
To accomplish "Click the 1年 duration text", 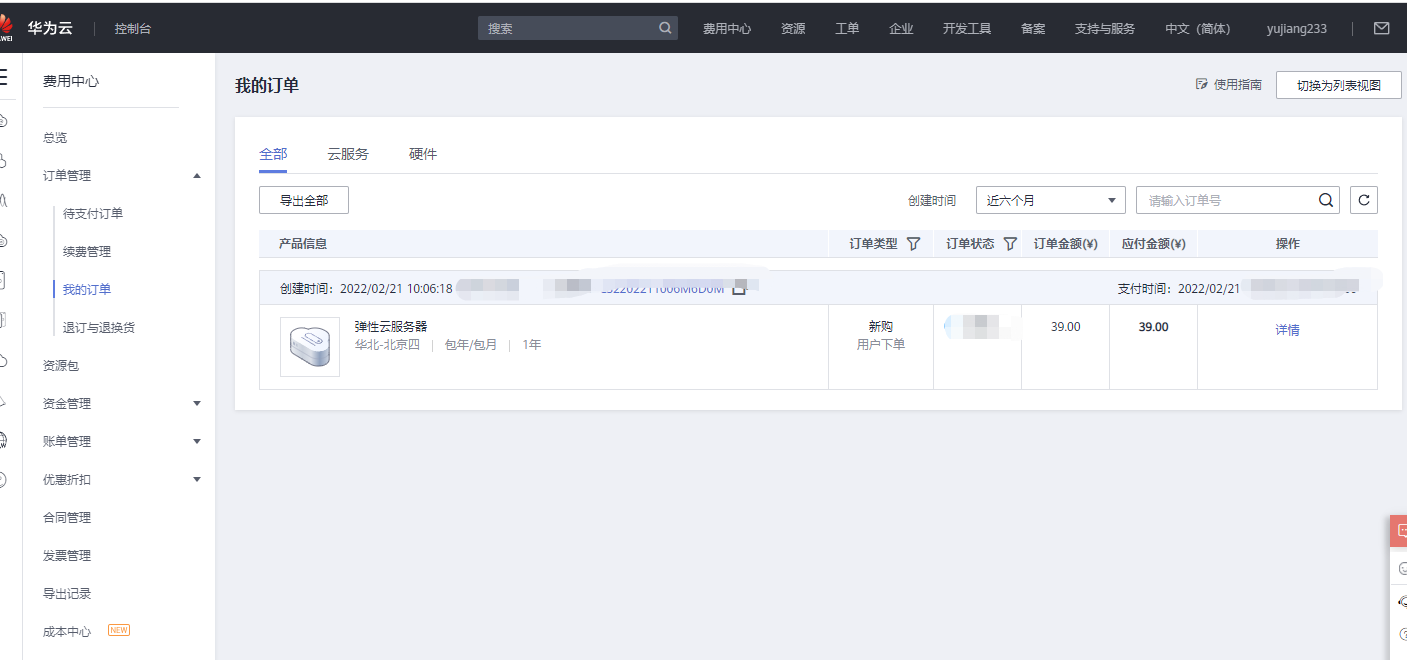I will click(x=532, y=345).
